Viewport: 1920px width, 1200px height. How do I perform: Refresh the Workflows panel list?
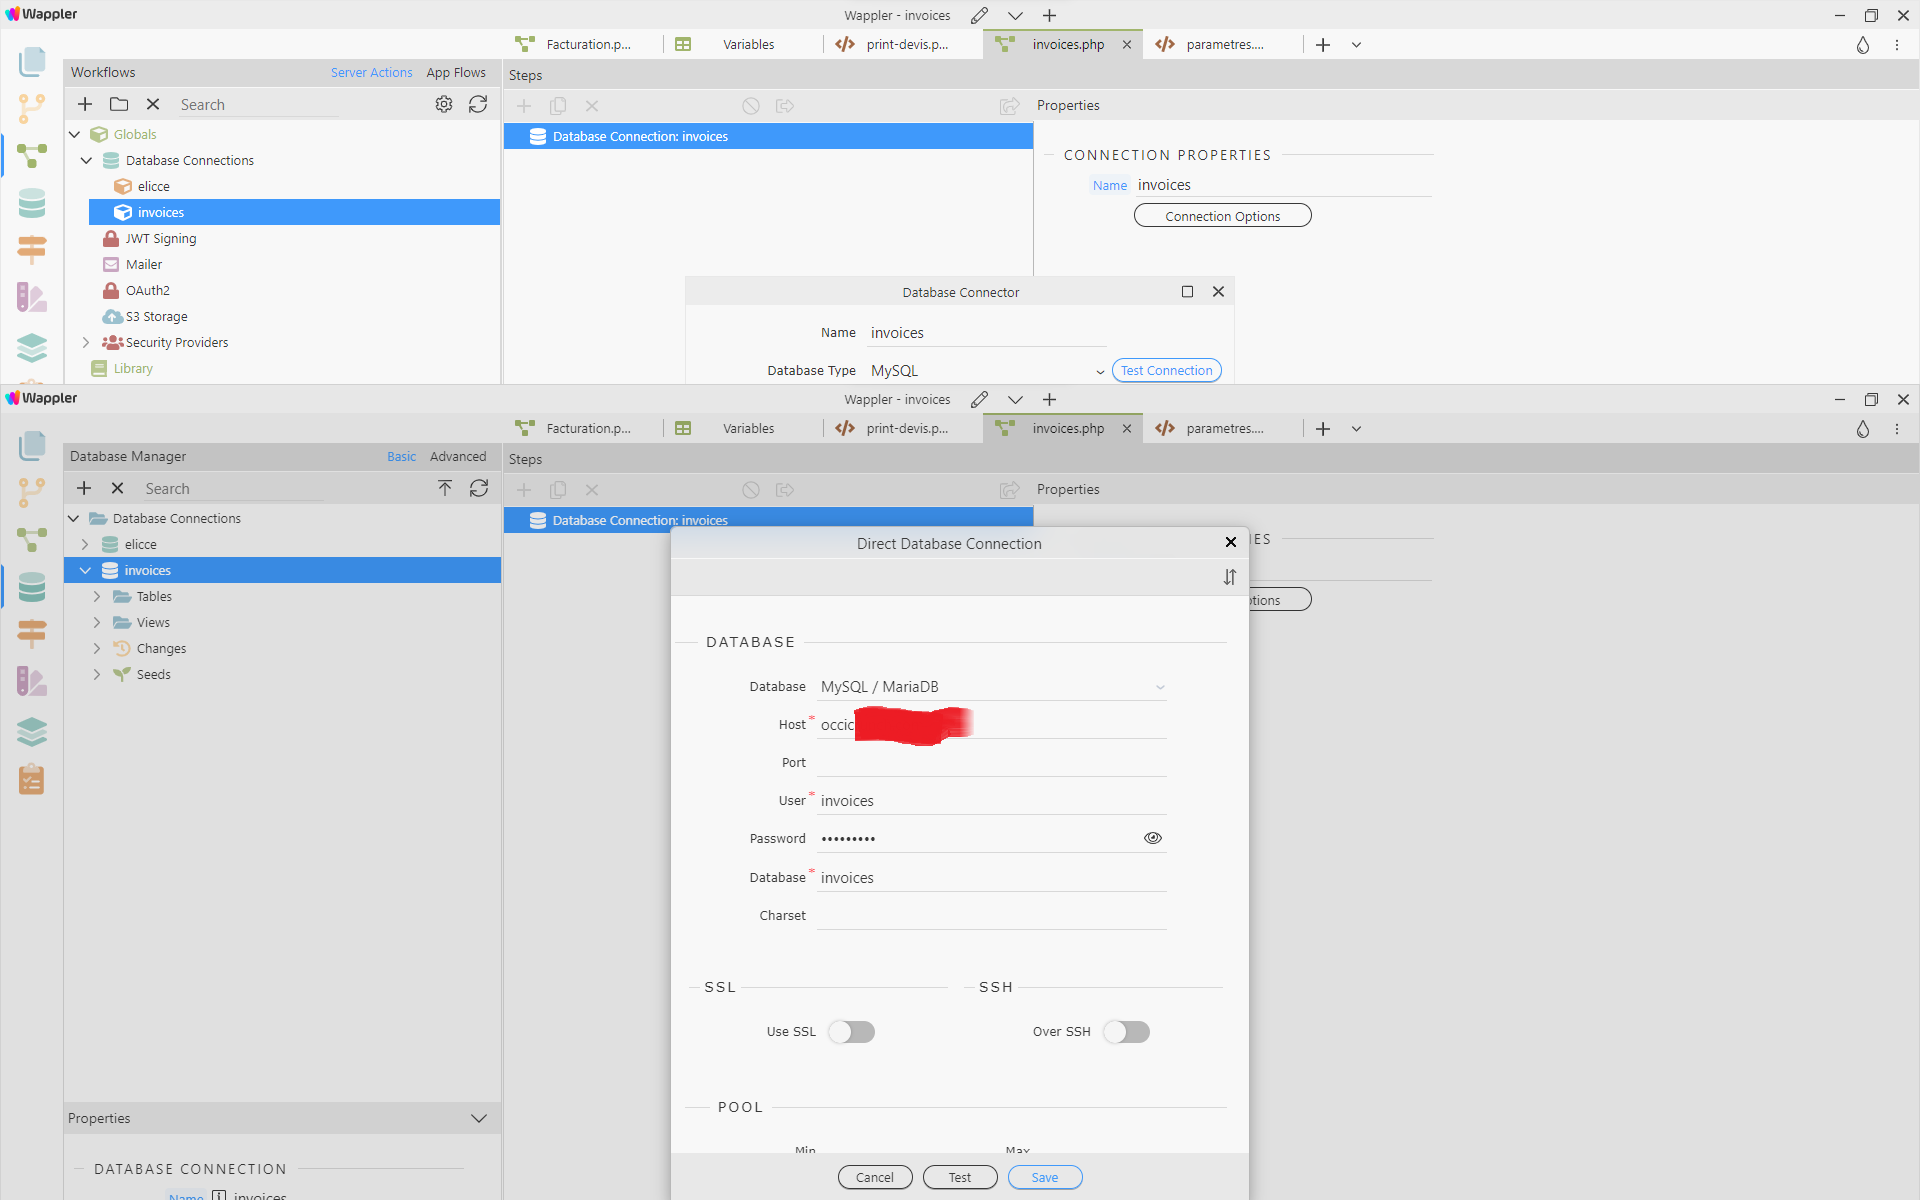tap(478, 104)
